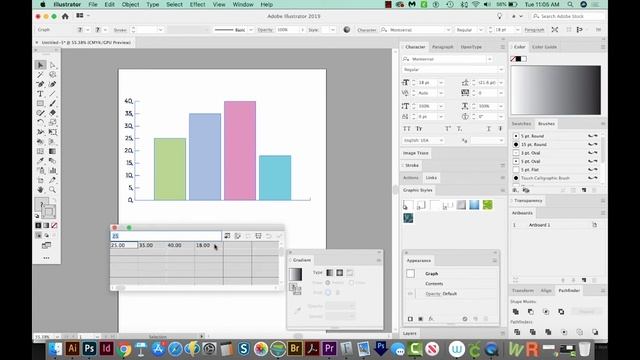The width and height of the screenshot is (640, 360).
Task: Open the Effect menu
Action: coord(197,4)
